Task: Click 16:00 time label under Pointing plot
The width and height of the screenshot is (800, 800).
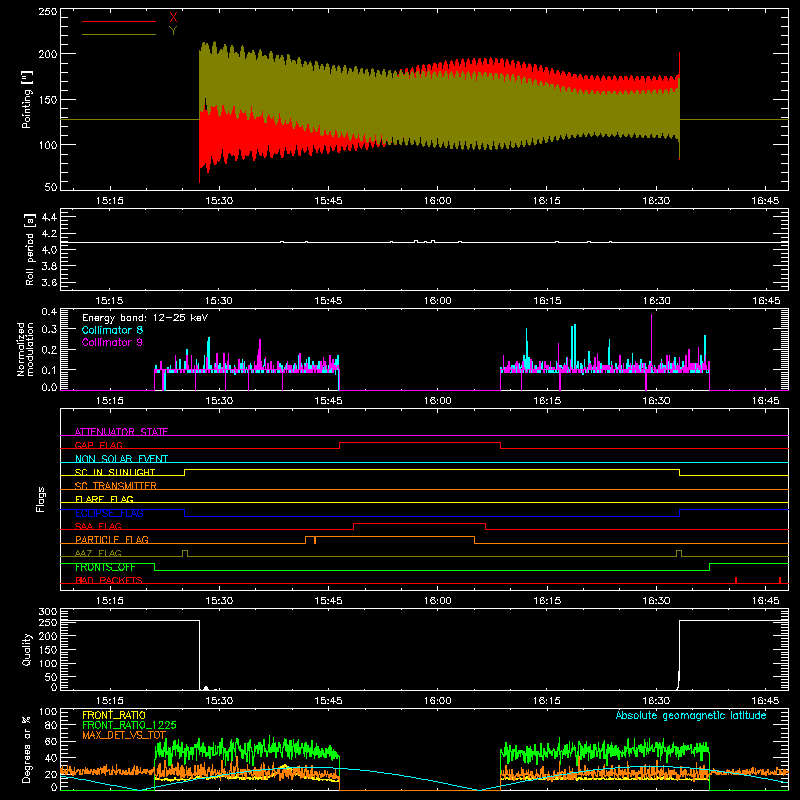Action: click(438, 201)
